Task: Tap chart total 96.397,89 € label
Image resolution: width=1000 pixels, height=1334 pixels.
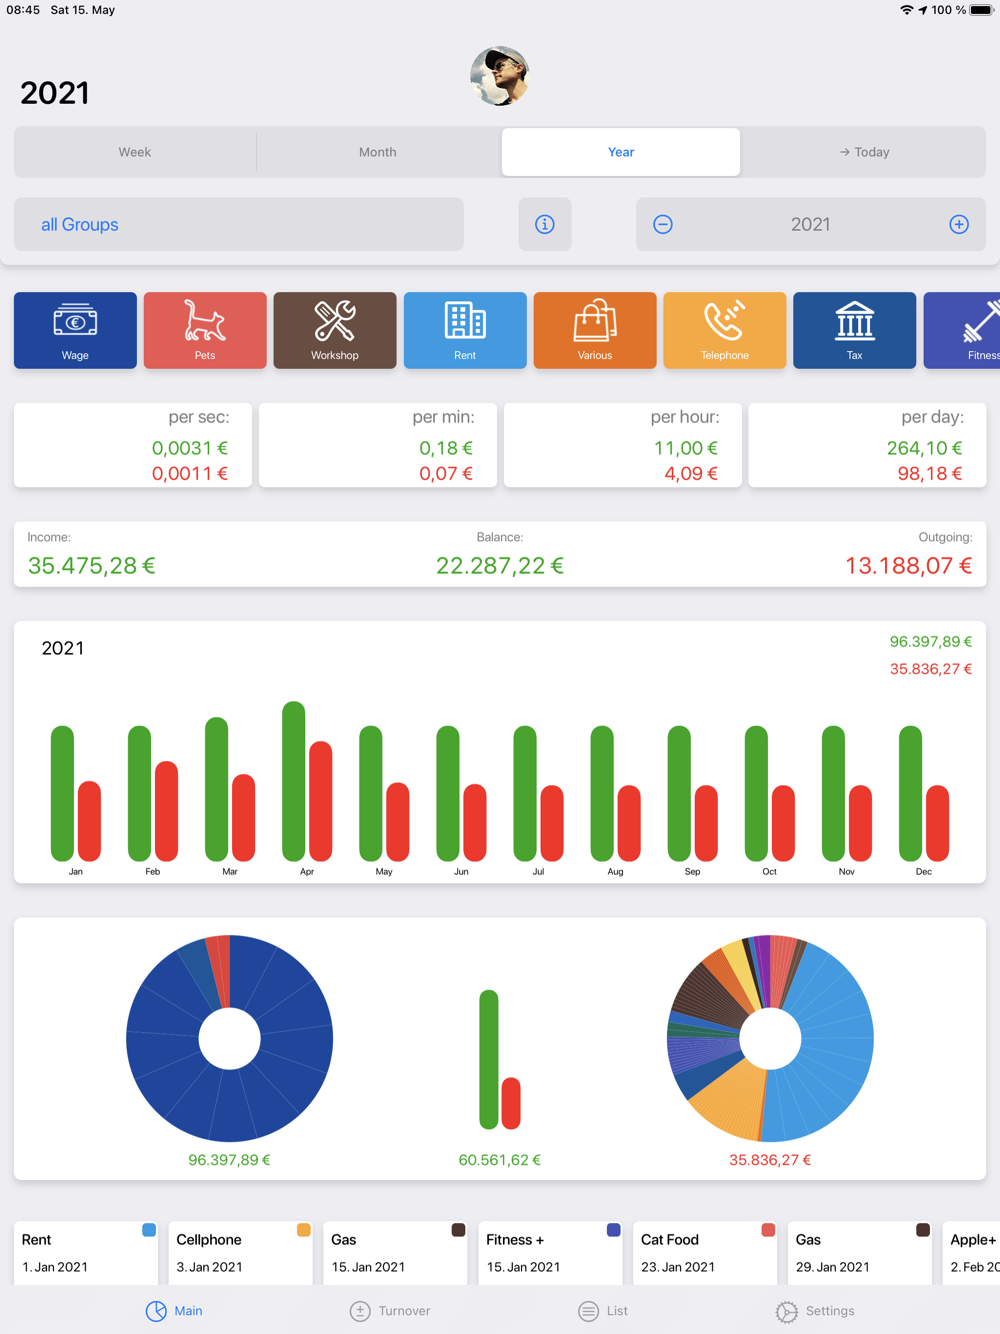Action: click(x=931, y=642)
